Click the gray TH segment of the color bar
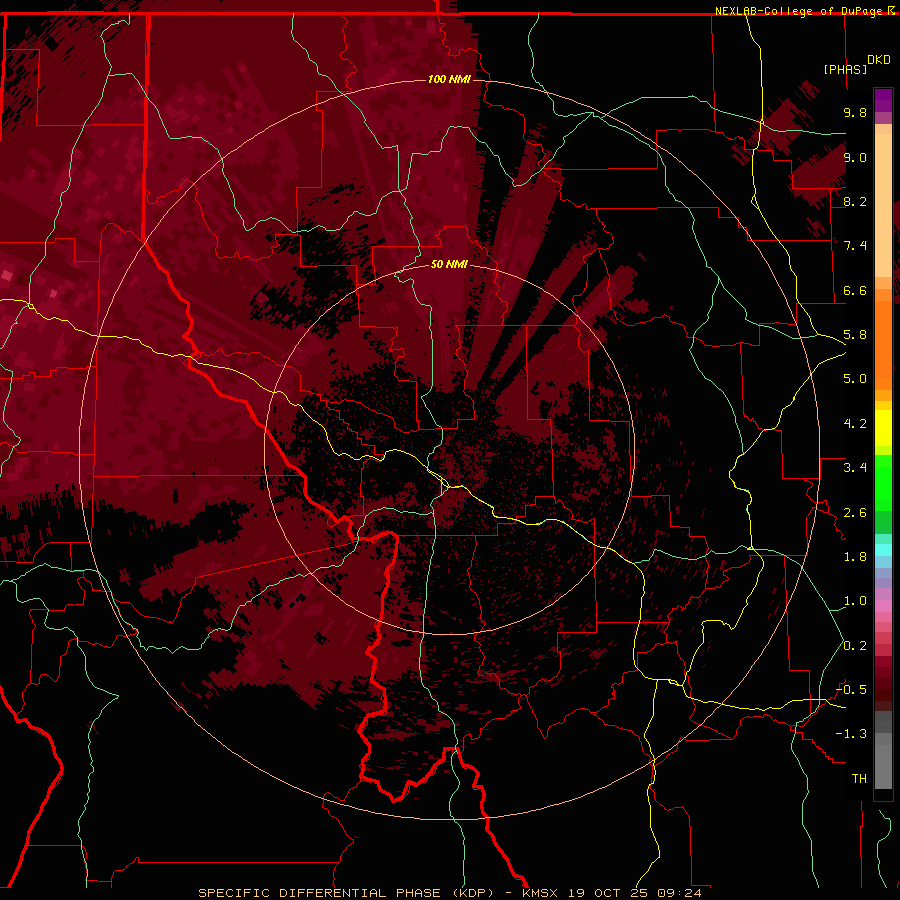The image size is (900, 900). coord(883,766)
